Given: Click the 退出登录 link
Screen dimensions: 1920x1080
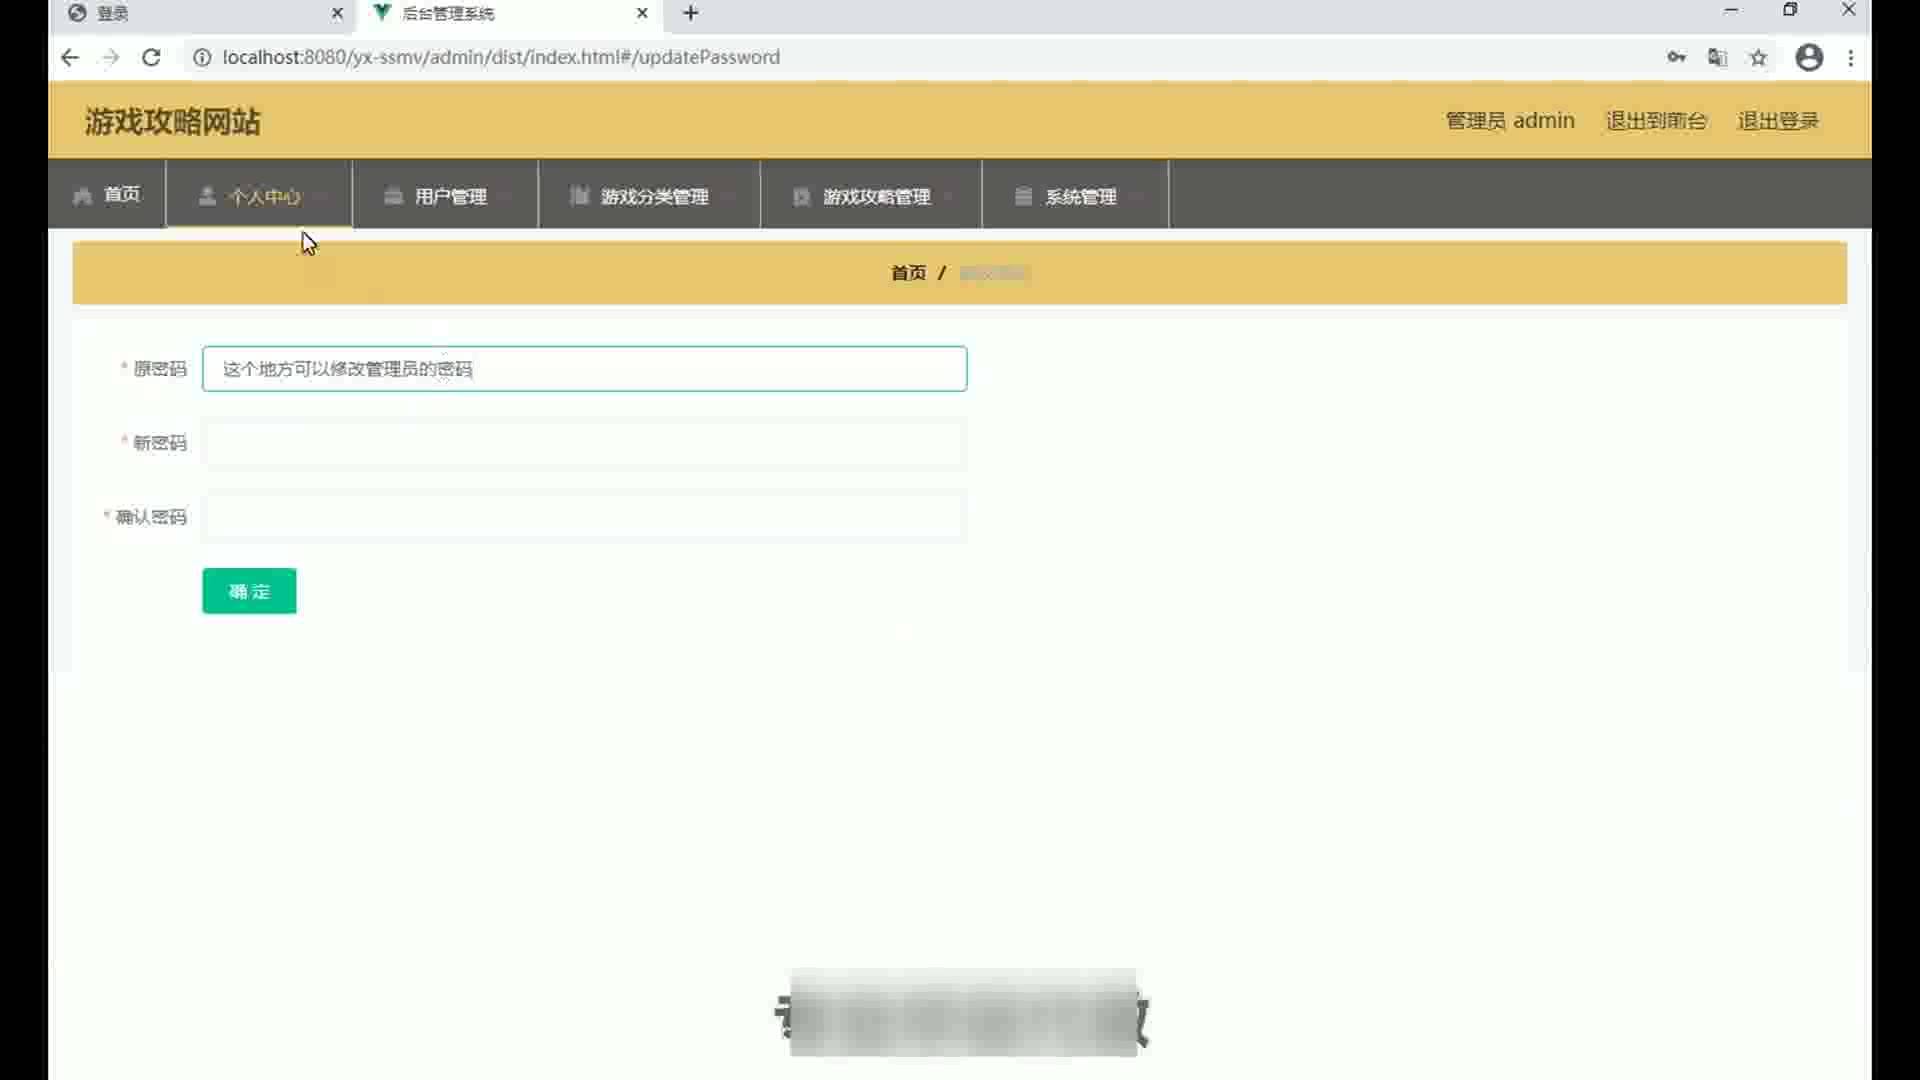Looking at the screenshot, I should pos(1777,121).
